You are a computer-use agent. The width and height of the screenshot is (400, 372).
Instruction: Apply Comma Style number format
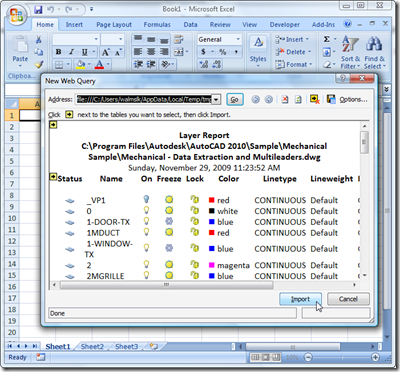tap(236, 52)
